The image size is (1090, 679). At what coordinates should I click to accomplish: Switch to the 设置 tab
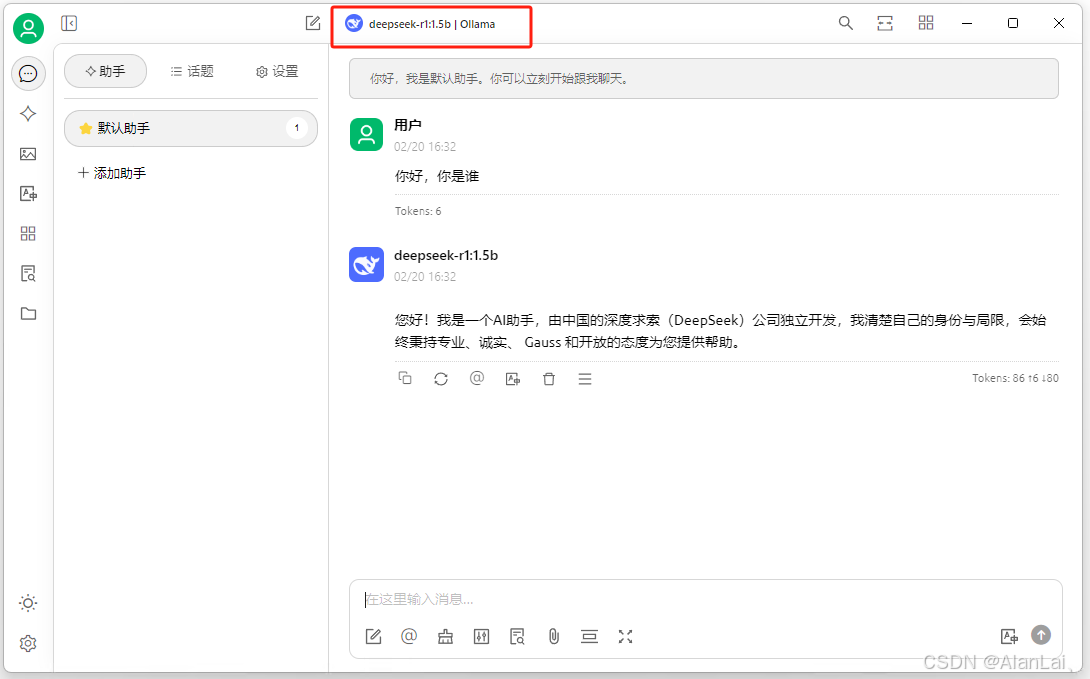[x=277, y=71]
